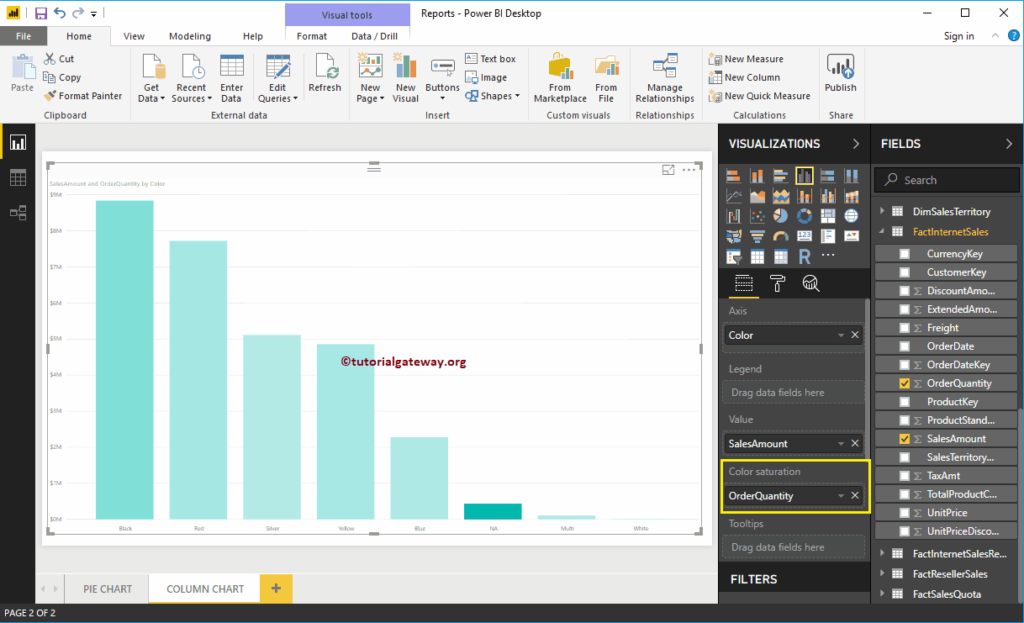Viewport: 1024px width, 623px height.
Task: Switch to the View ribbon tab
Action: [134, 36]
